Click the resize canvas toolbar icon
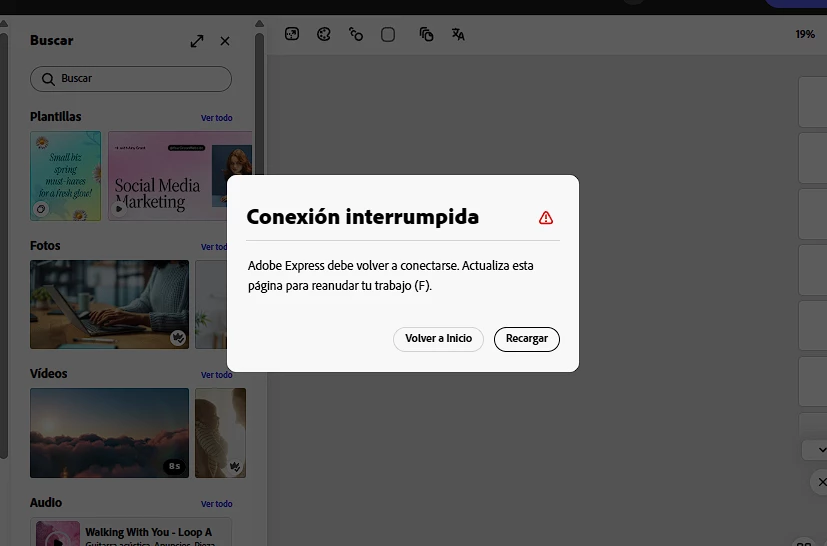 (x=292, y=34)
